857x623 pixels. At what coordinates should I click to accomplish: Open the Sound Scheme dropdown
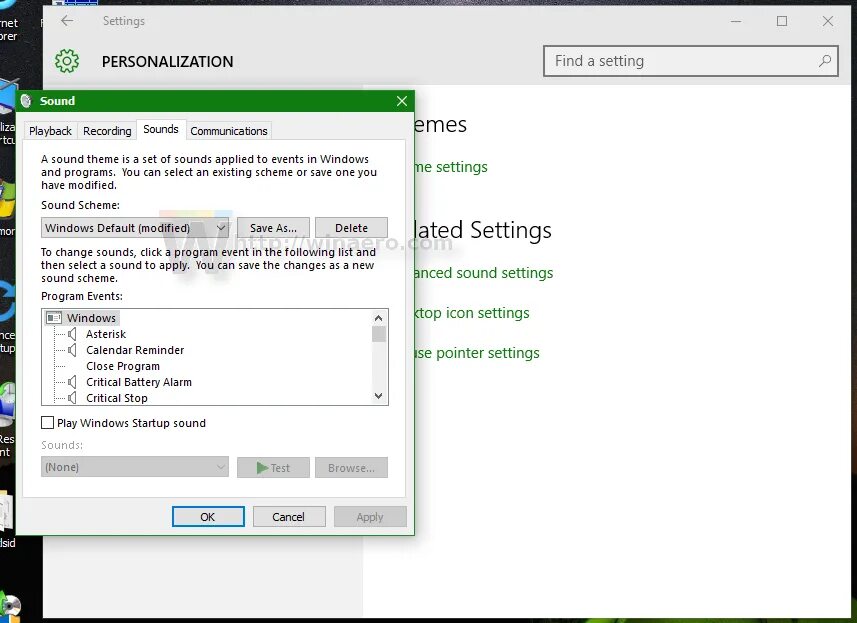click(x=134, y=228)
